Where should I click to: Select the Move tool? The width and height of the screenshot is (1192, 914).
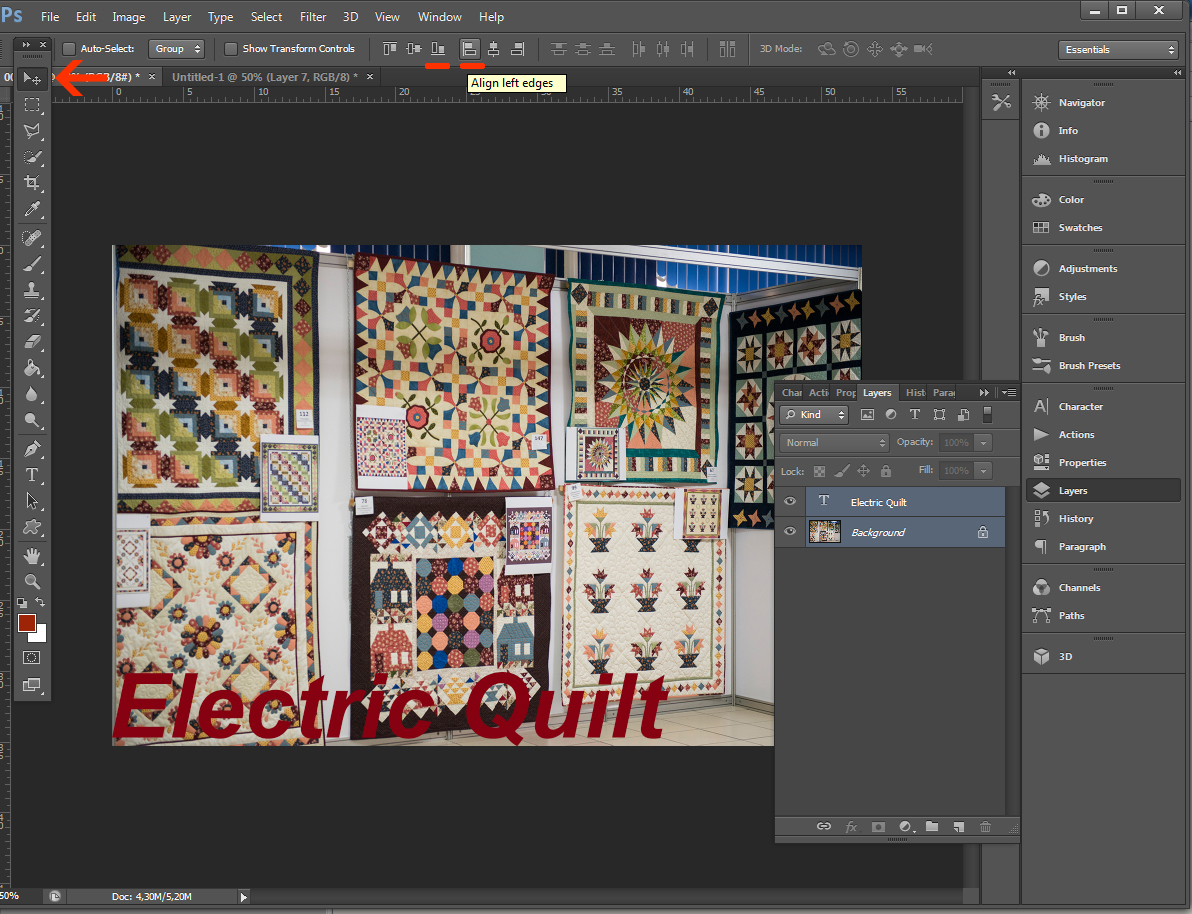(x=32, y=78)
